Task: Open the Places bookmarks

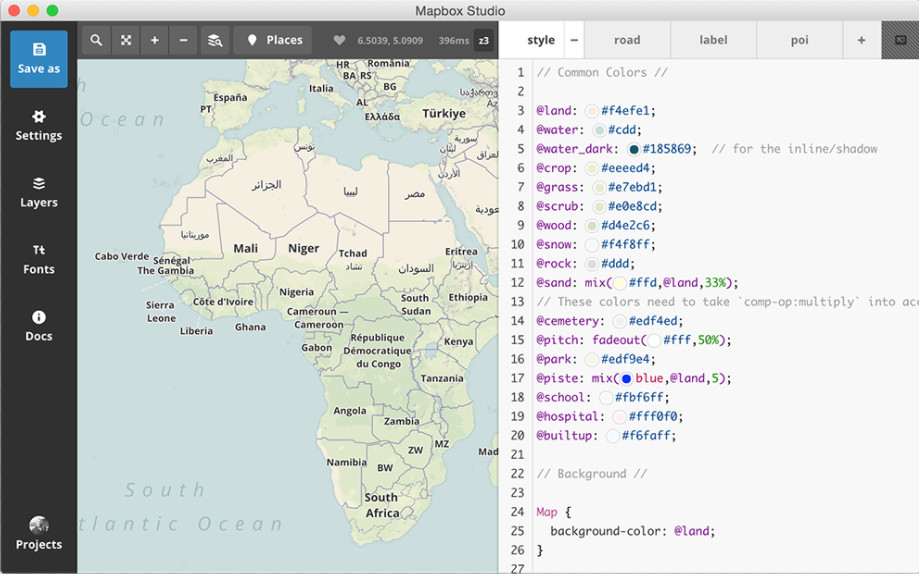Action: (273, 40)
